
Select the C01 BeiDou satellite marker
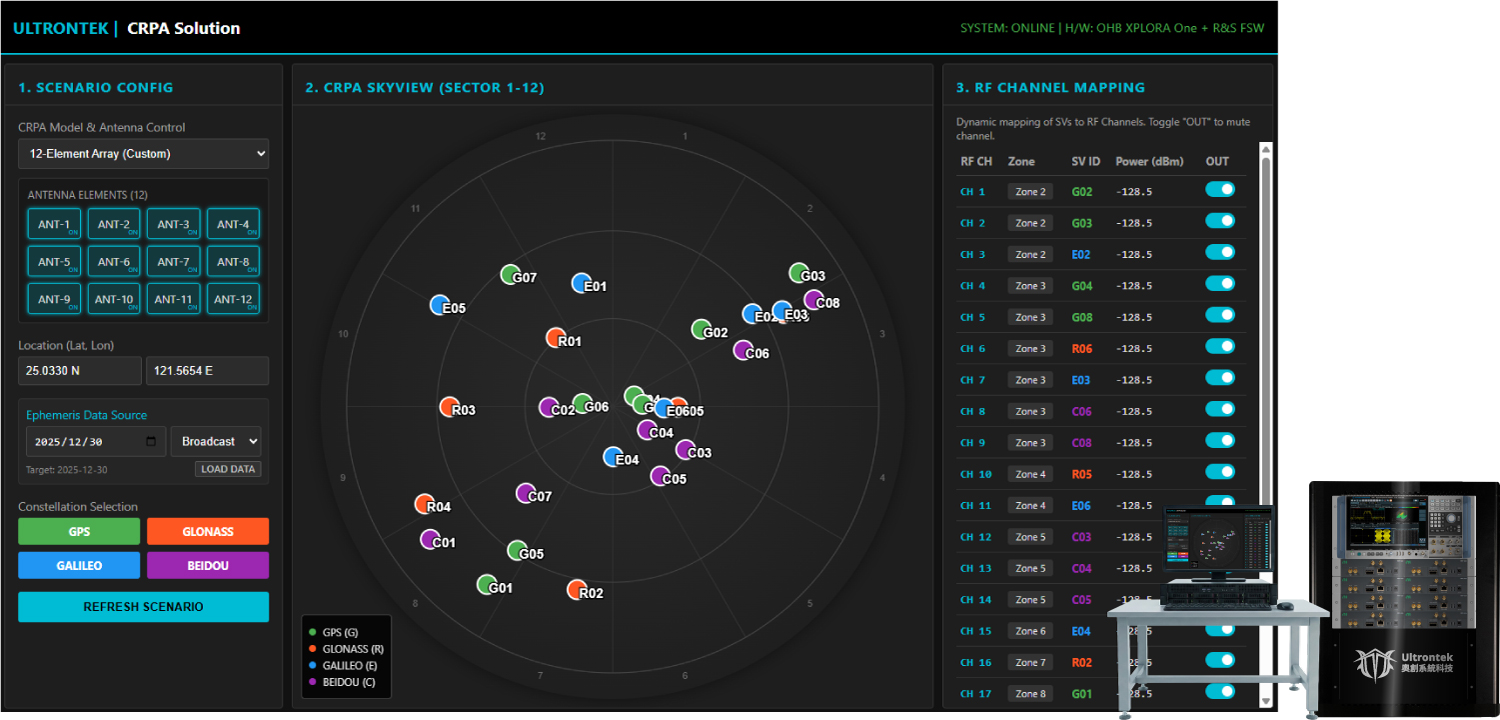pos(430,540)
